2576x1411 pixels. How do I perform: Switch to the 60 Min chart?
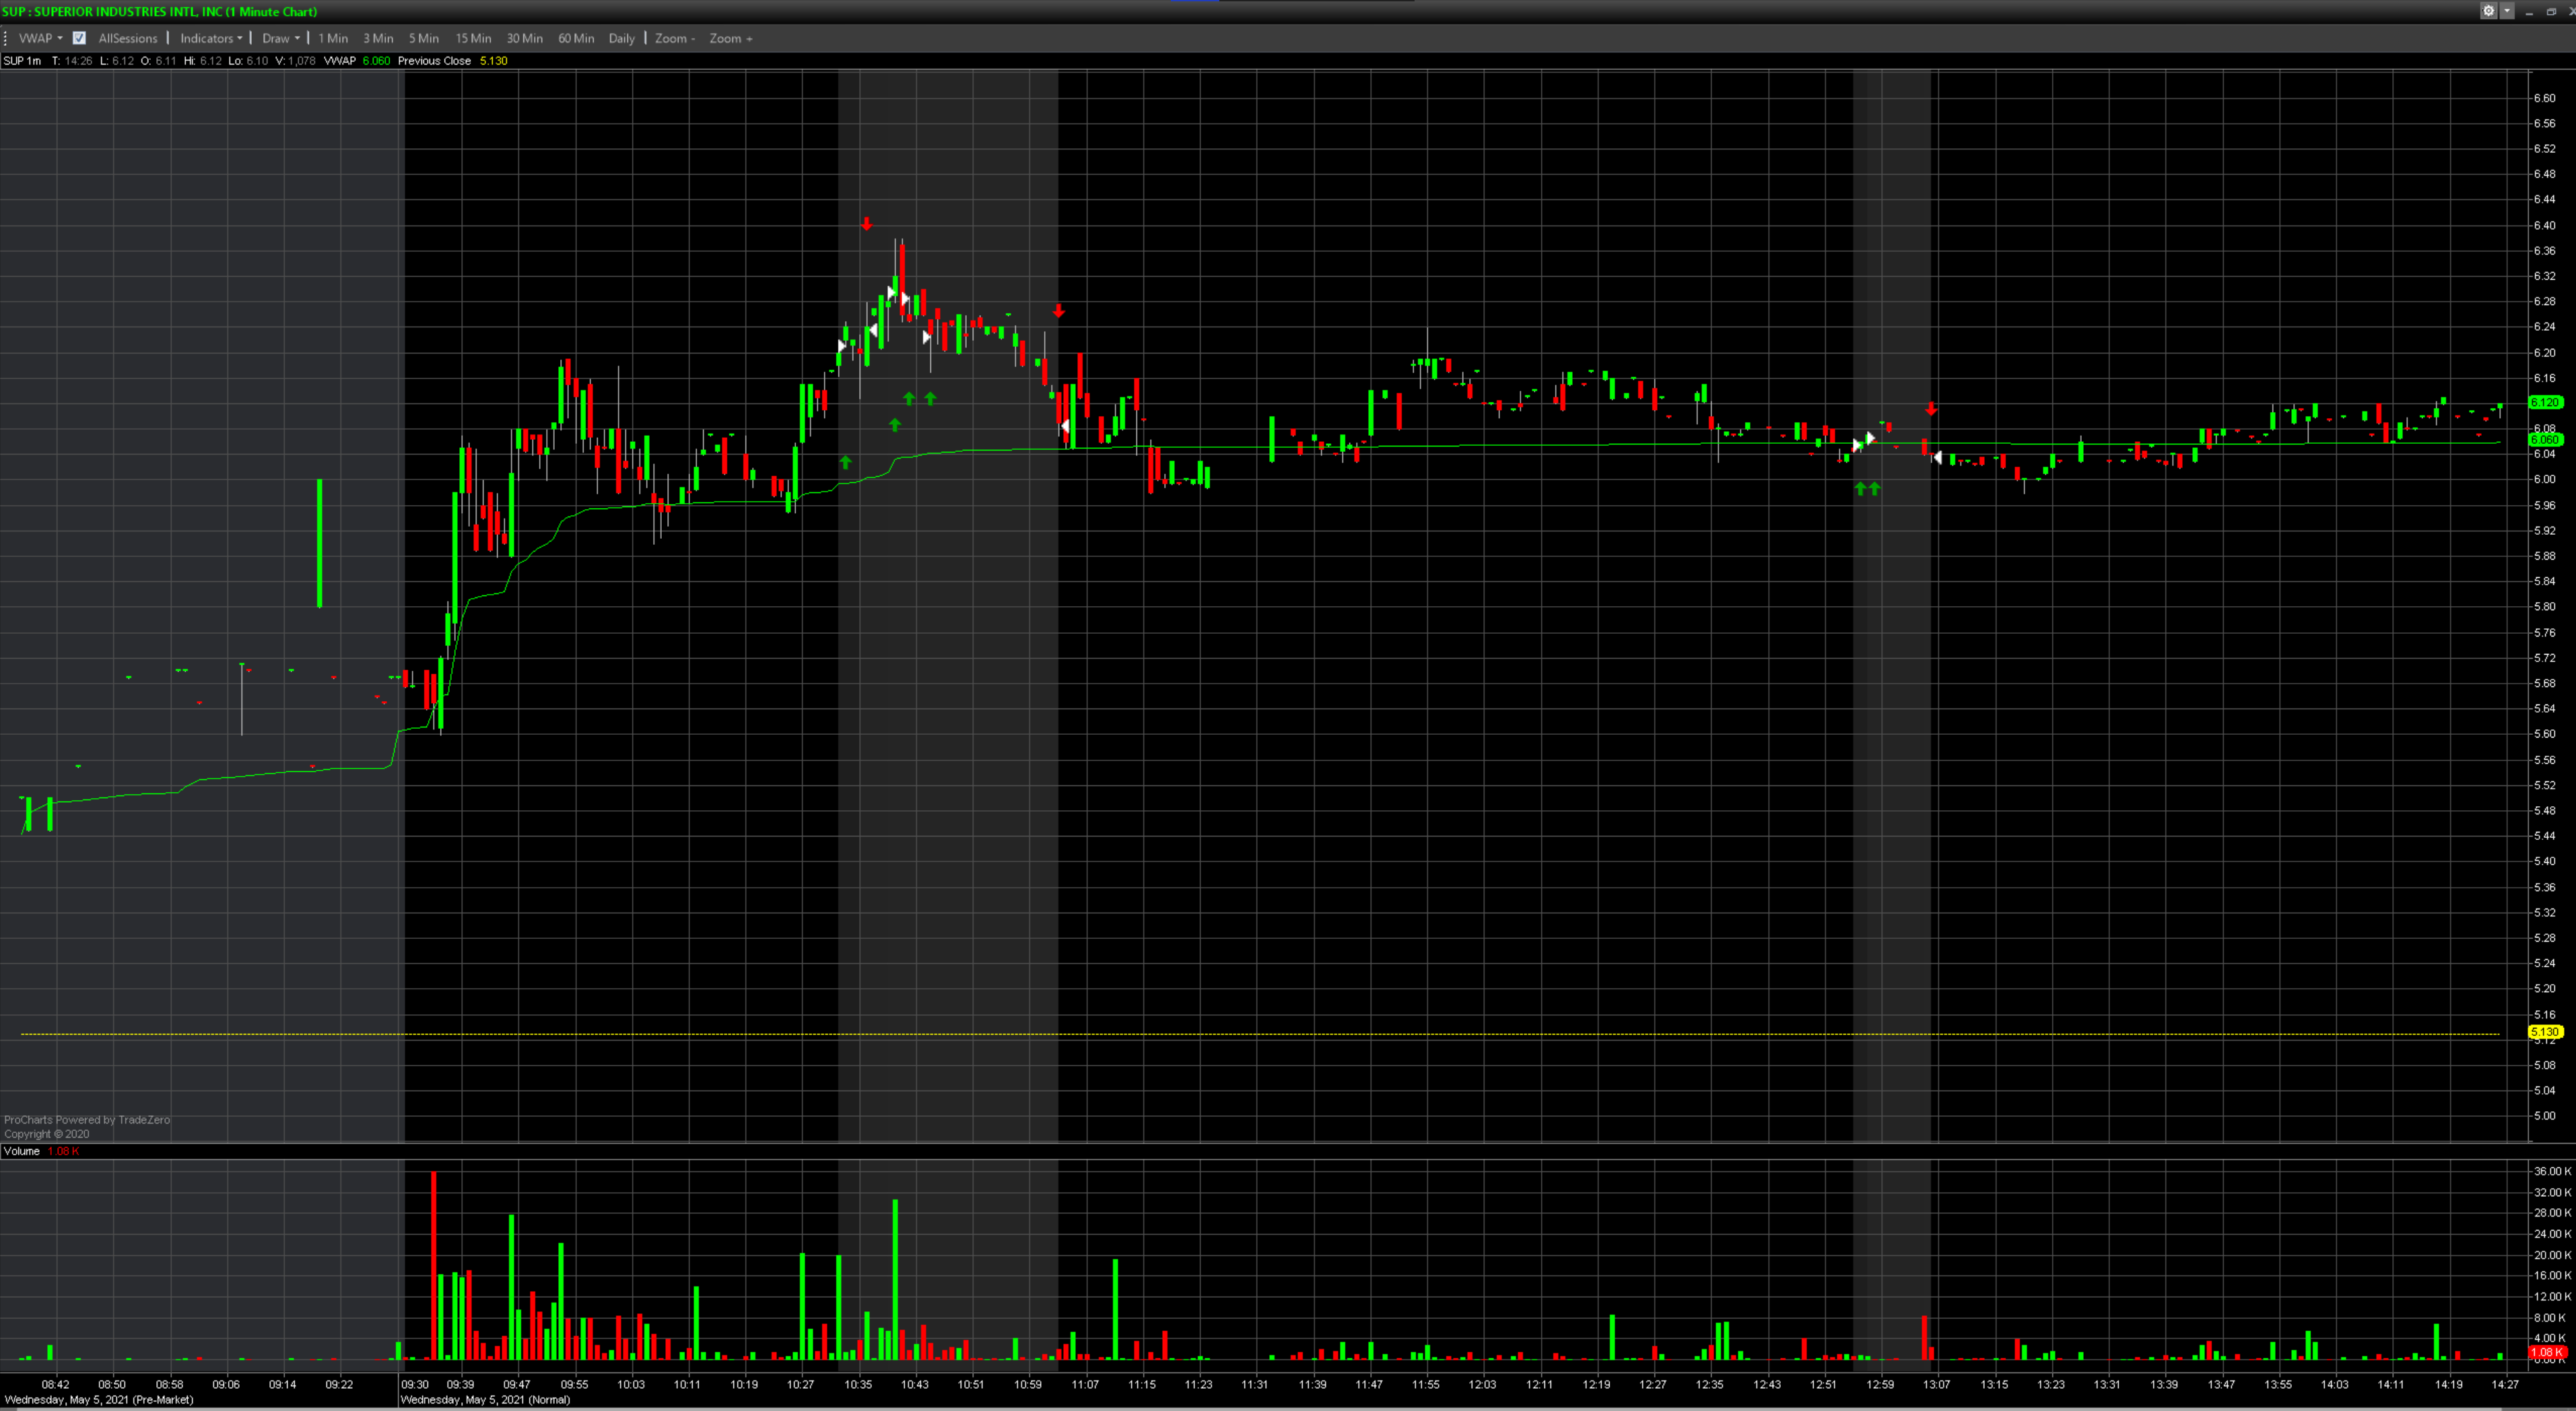tap(576, 38)
